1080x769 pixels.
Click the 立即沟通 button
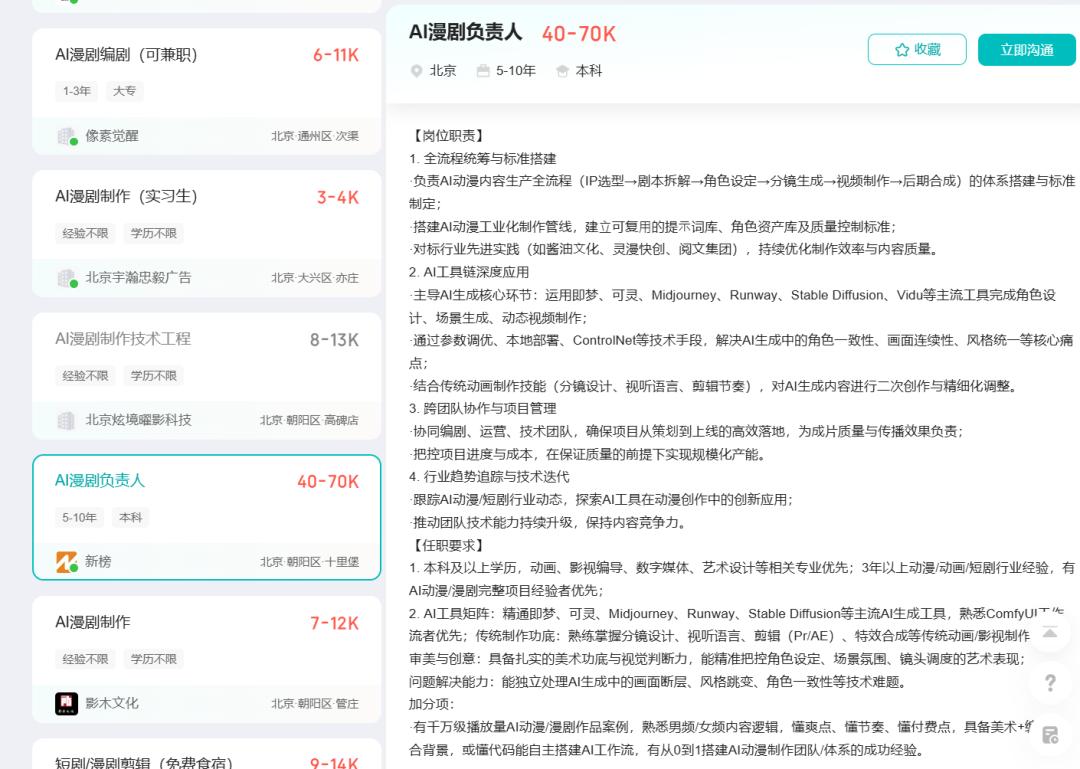1026,49
